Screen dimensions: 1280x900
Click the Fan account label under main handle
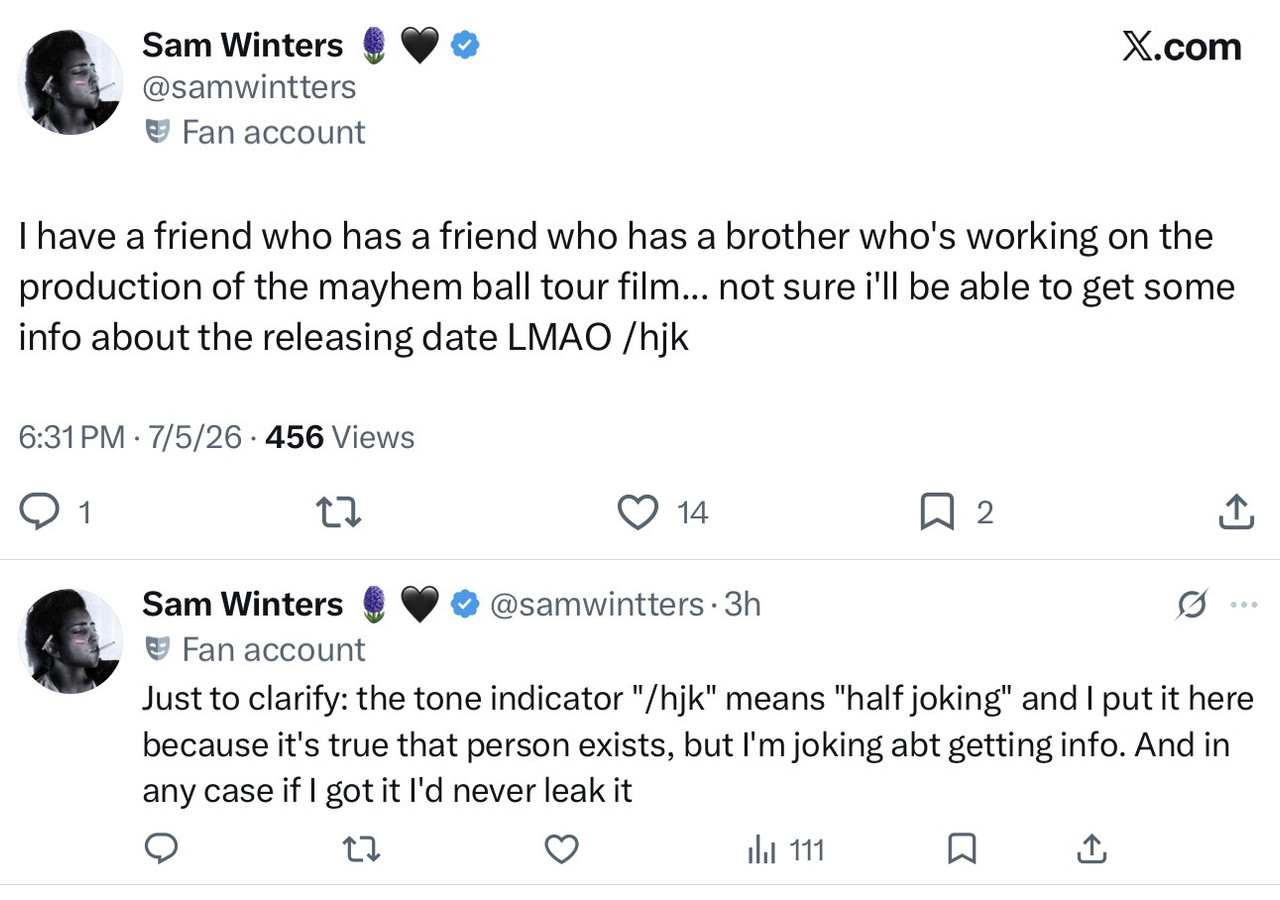(256, 132)
